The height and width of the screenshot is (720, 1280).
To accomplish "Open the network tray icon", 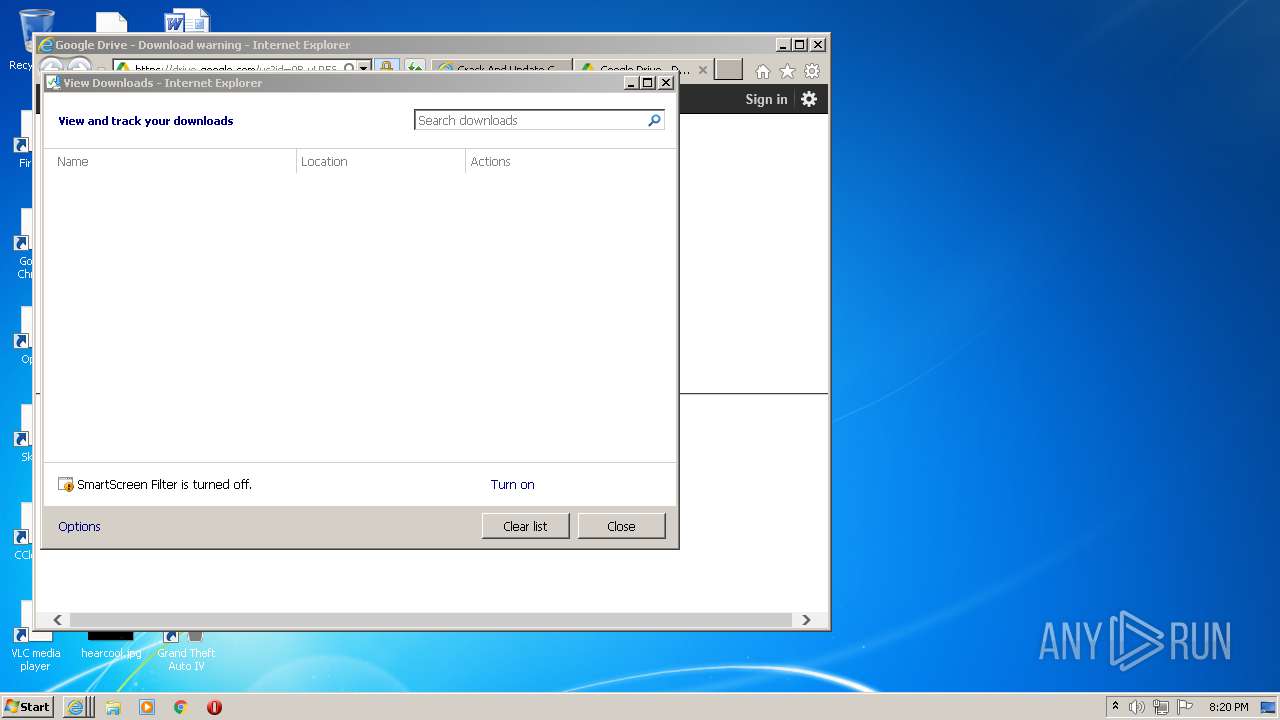I will 1160,707.
